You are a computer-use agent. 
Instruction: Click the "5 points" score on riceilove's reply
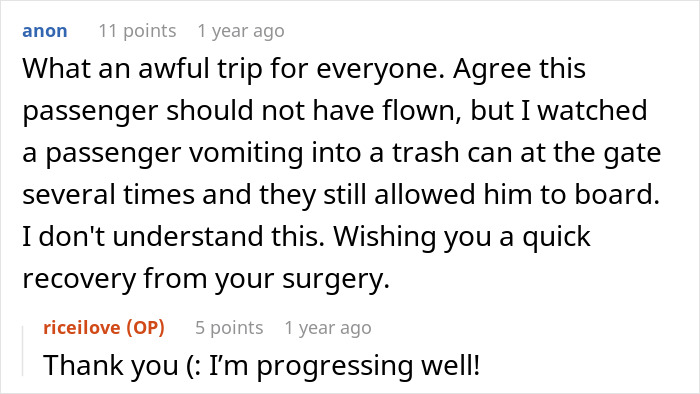click(x=229, y=328)
